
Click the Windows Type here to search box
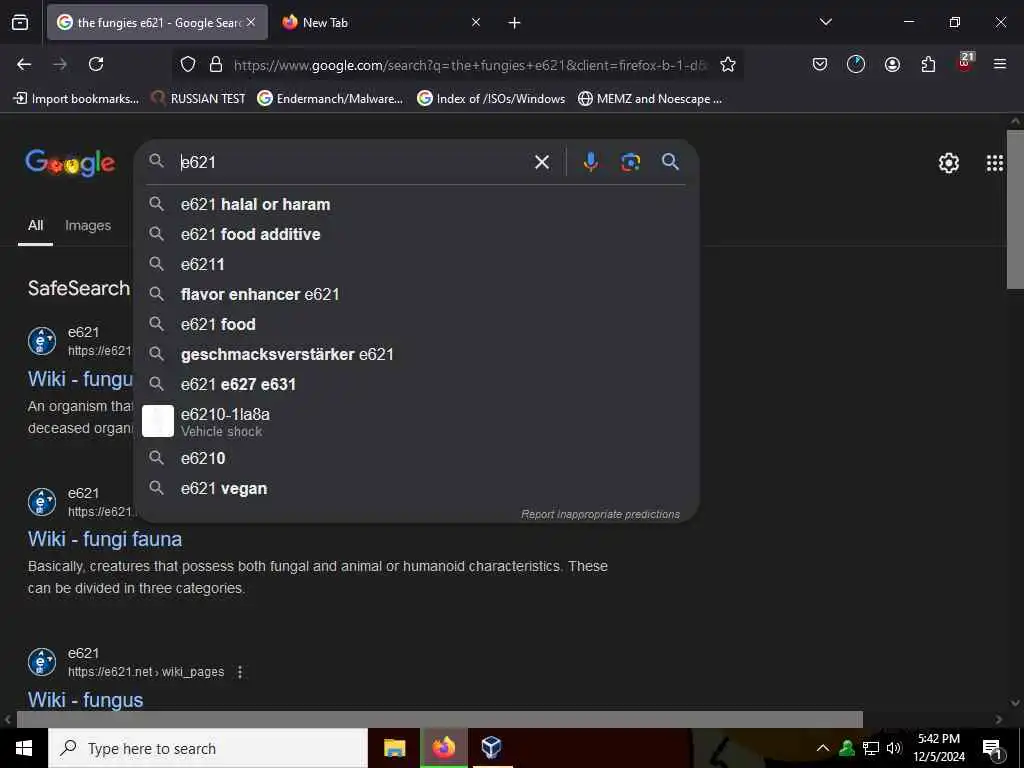point(208,748)
